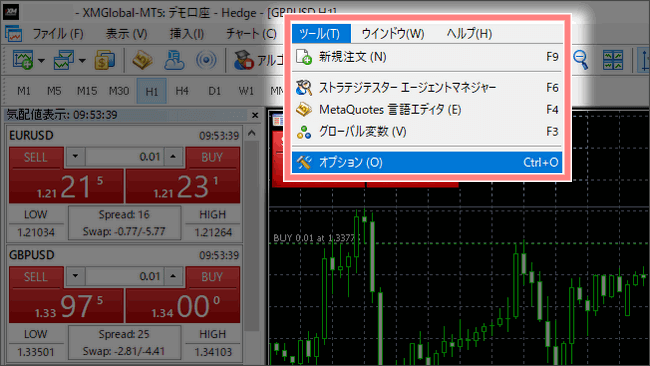Click market watch scrollbar up arrow
Image resolution: width=650 pixels, height=366 pixels.
251,133
